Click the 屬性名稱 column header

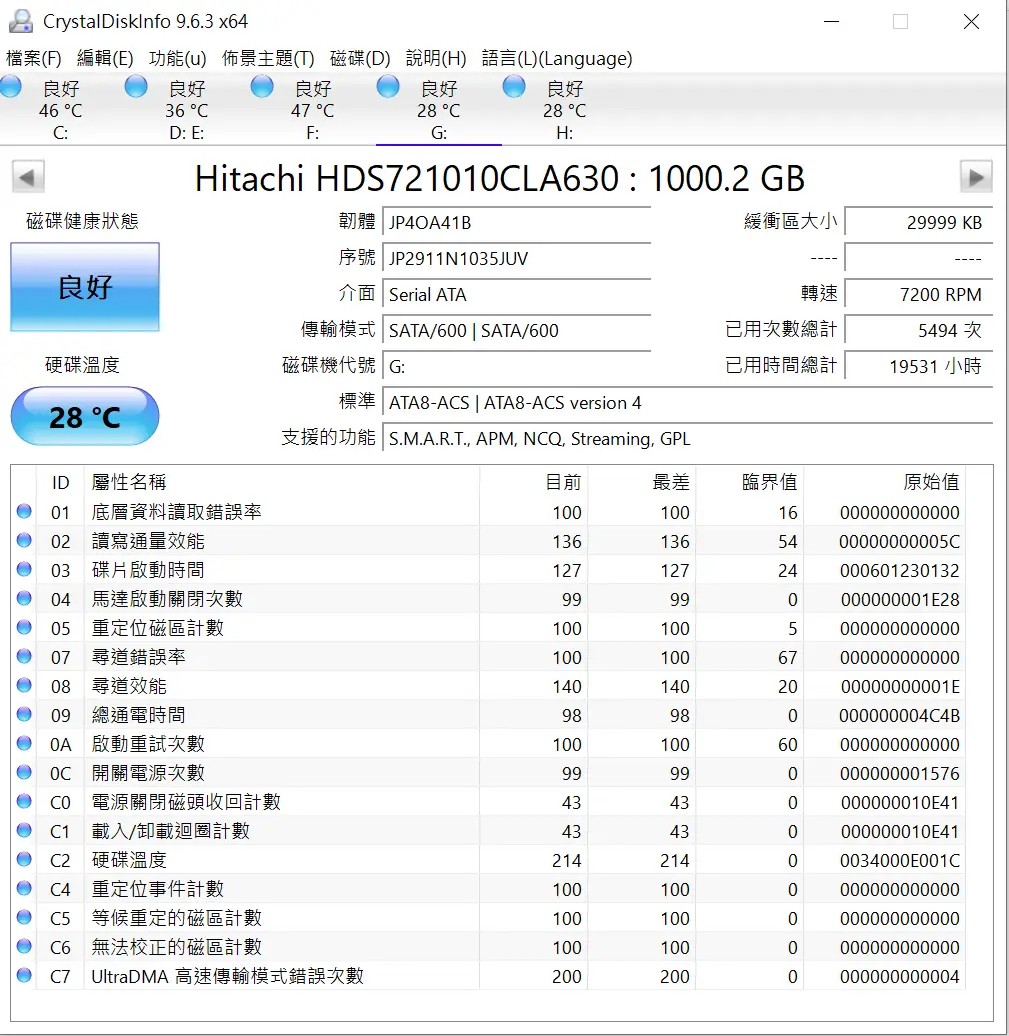(282, 482)
